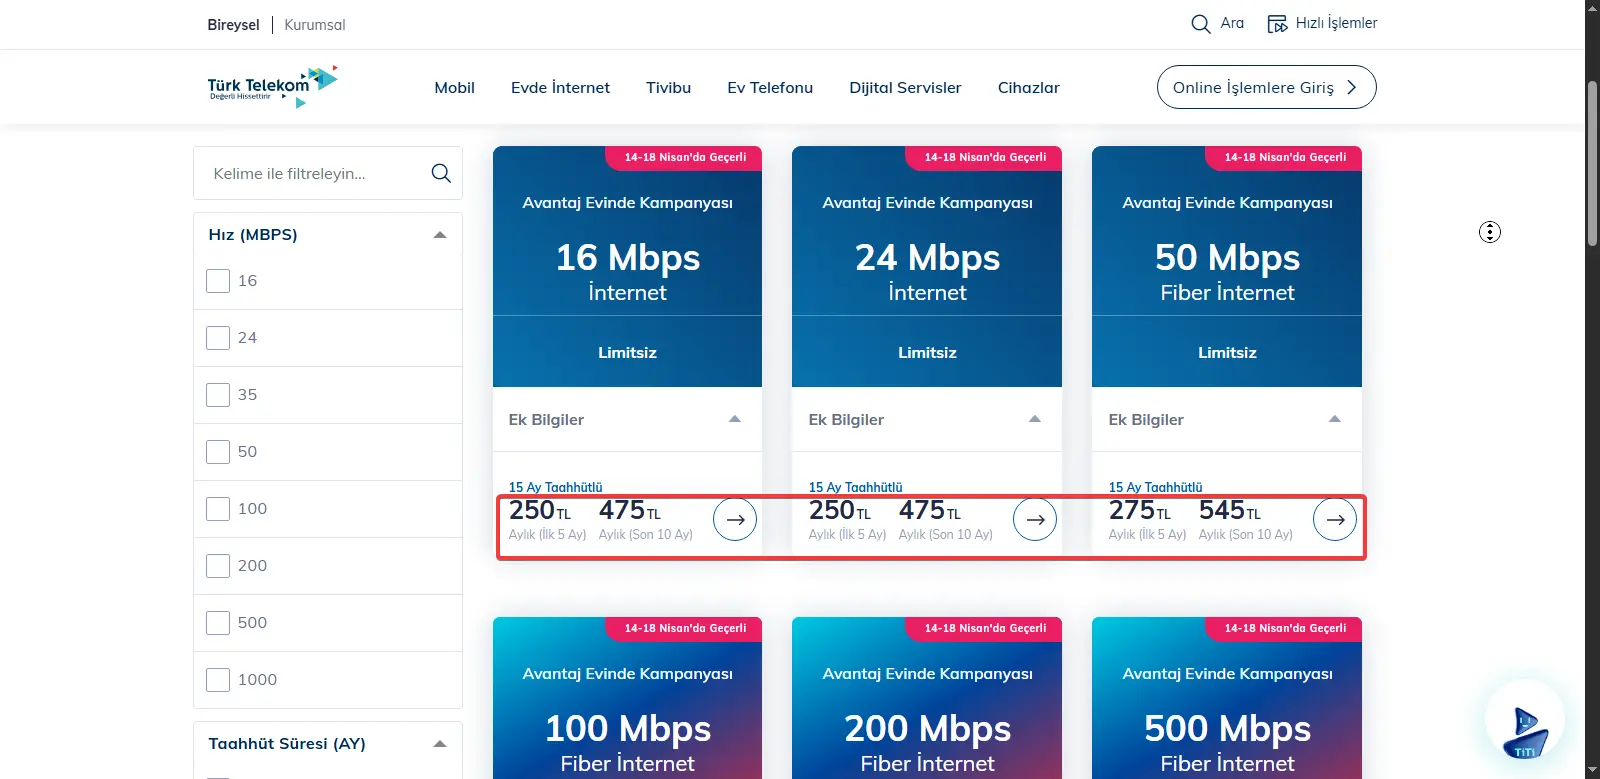Open the Hızlı İşlemler quick actions icon
1600x779 pixels.
(1277, 24)
